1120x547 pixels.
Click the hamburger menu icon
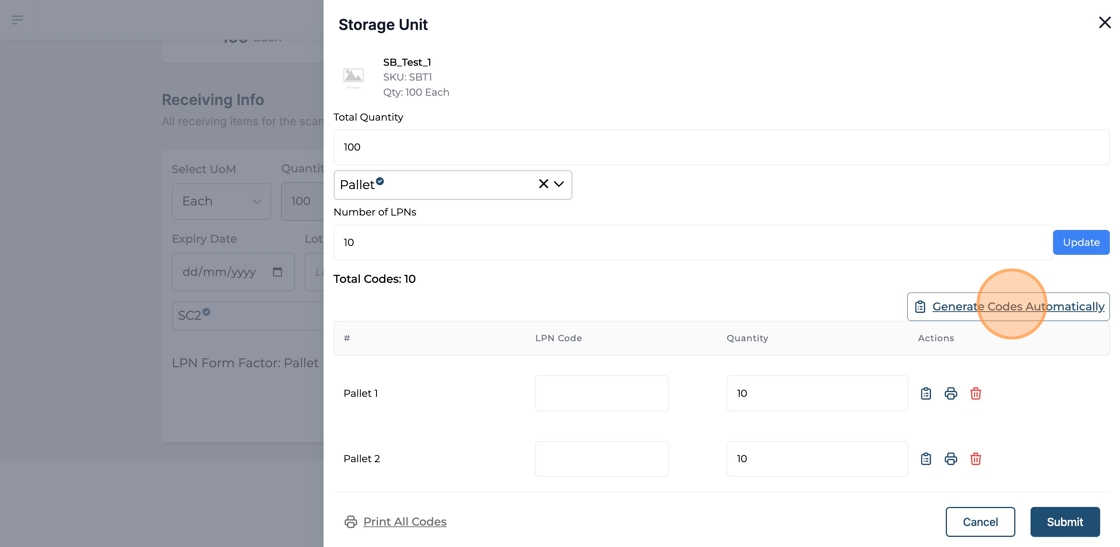tap(17, 20)
